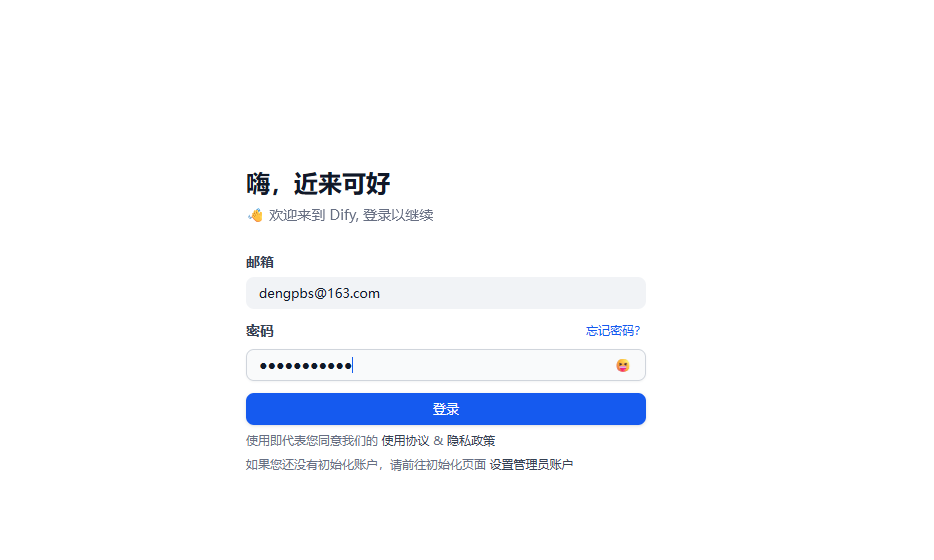The width and height of the screenshot is (934, 560).
Task: Place cursor on dengpbs@163.com address text
Action: click(x=319, y=293)
